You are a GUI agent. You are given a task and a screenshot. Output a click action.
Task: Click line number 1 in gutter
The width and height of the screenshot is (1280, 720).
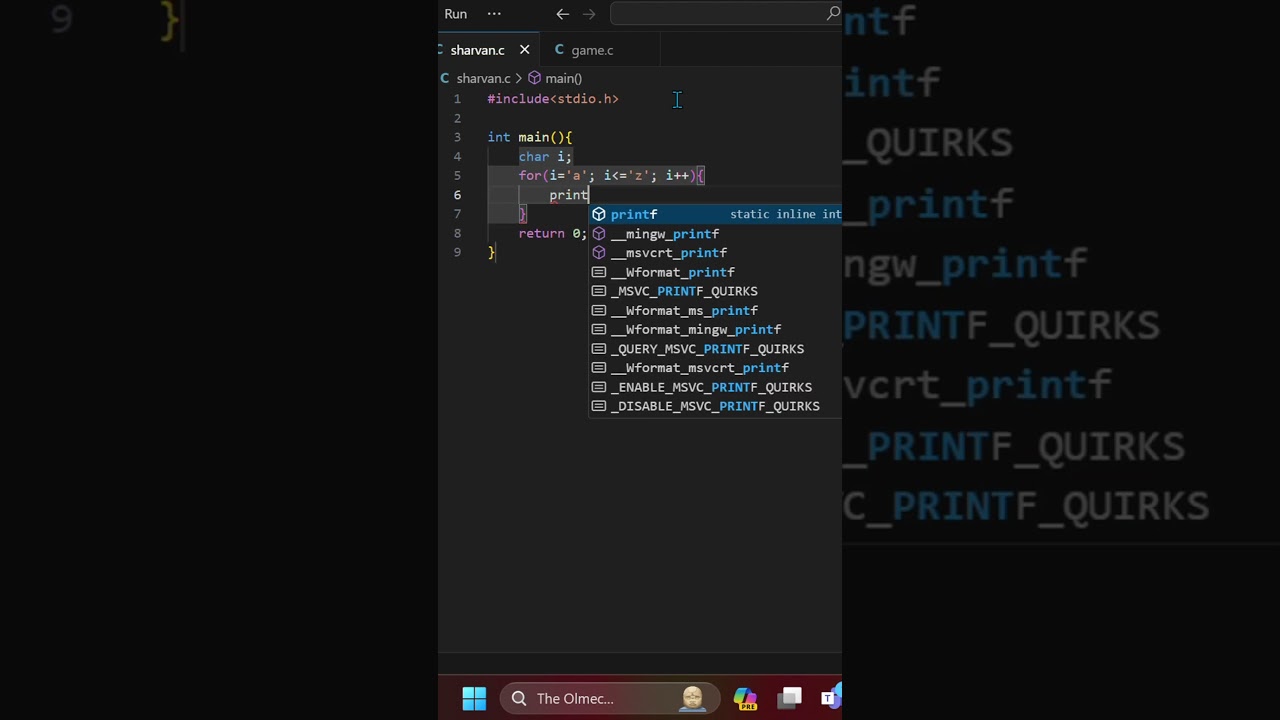tap(457, 99)
